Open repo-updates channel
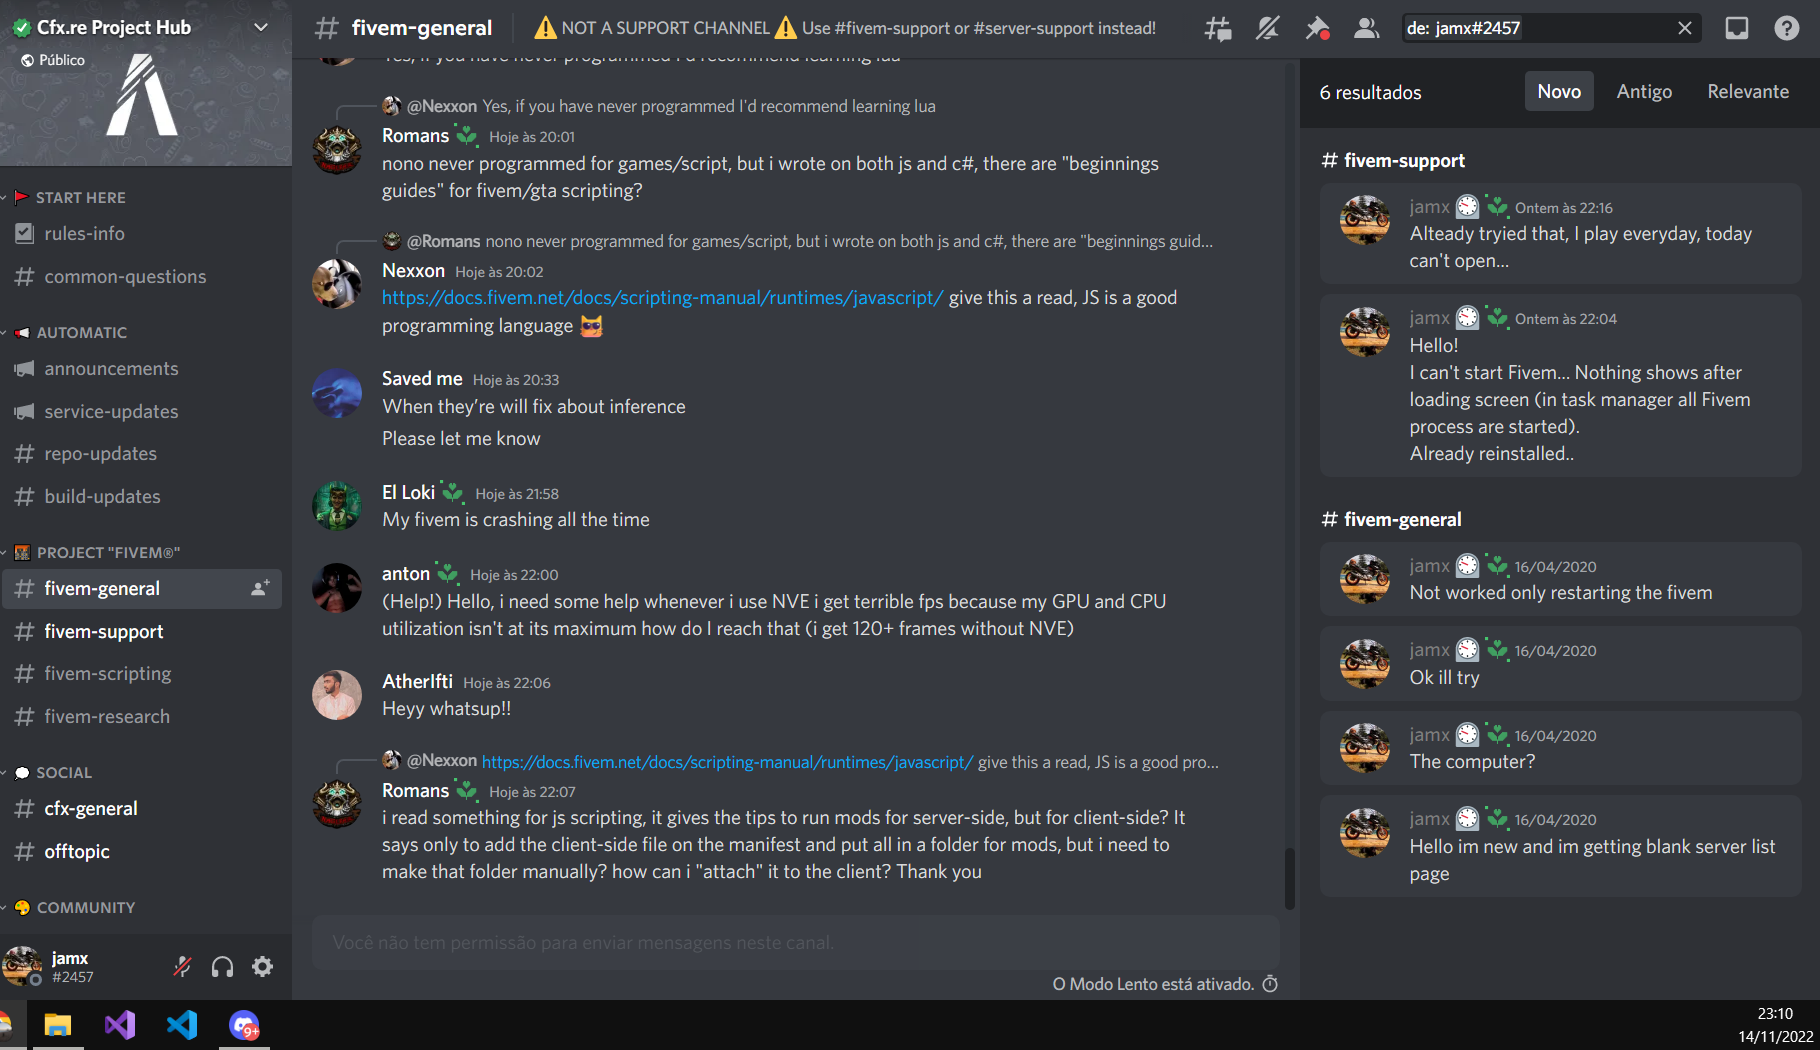 tap(142, 453)
